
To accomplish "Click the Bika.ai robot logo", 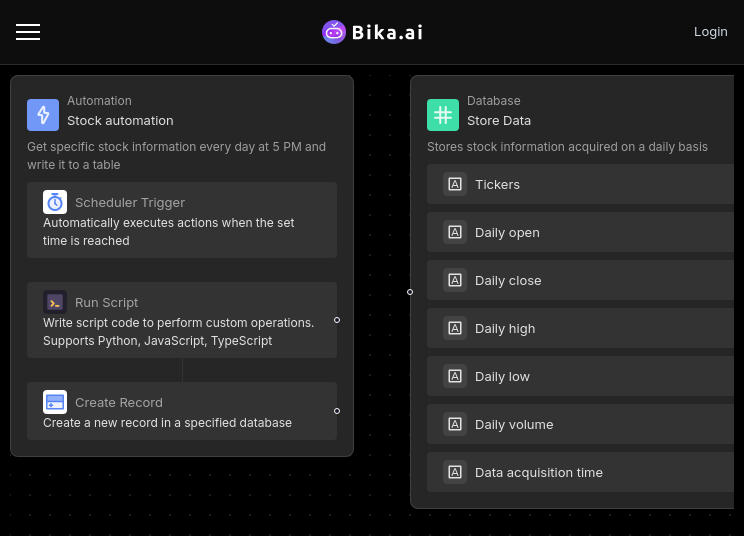I will tap(334, 32).
